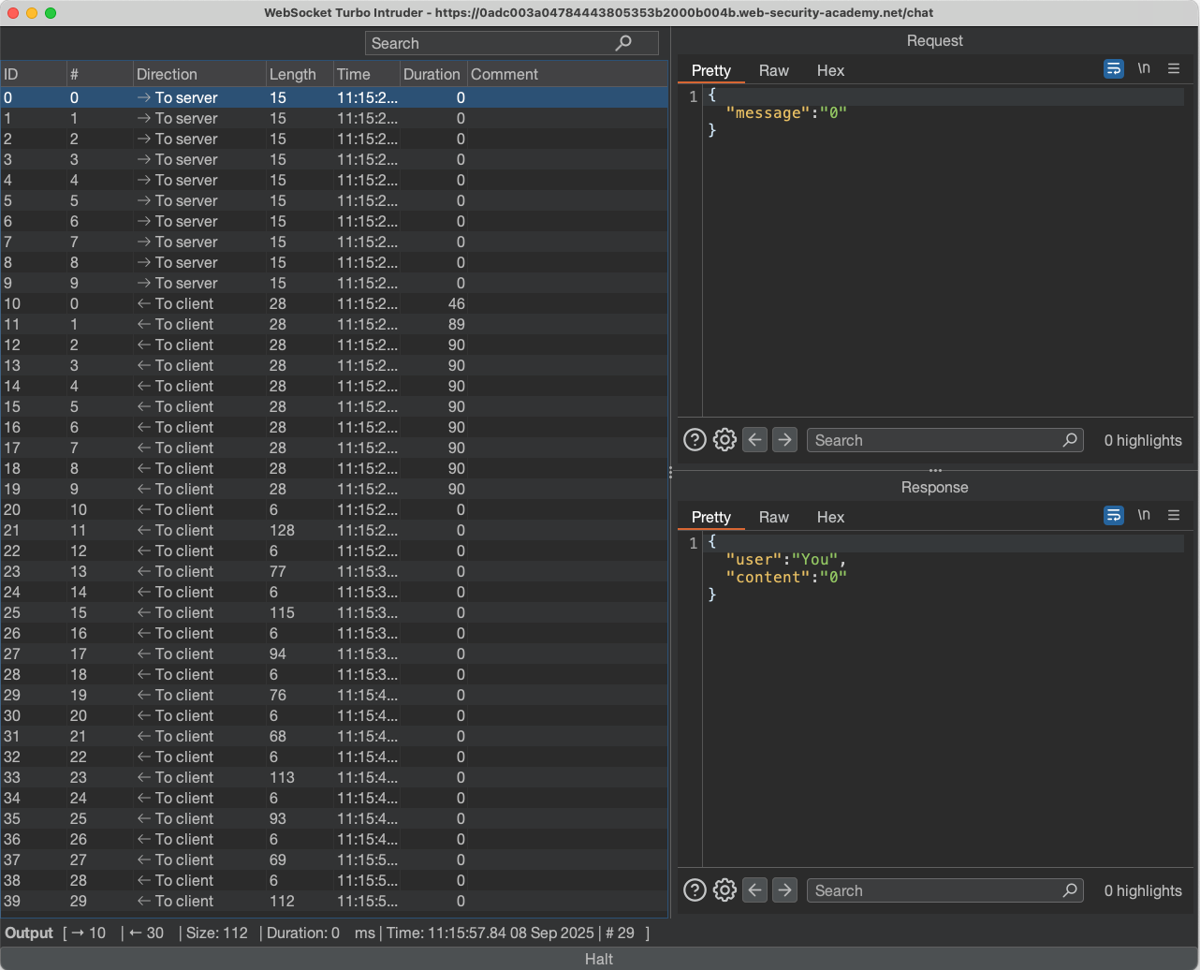Image resolution: width=1200 pixels, height=970 pixels.
Task: Switch to the Hex tab in Response
Action: click(x=830, y=517)
